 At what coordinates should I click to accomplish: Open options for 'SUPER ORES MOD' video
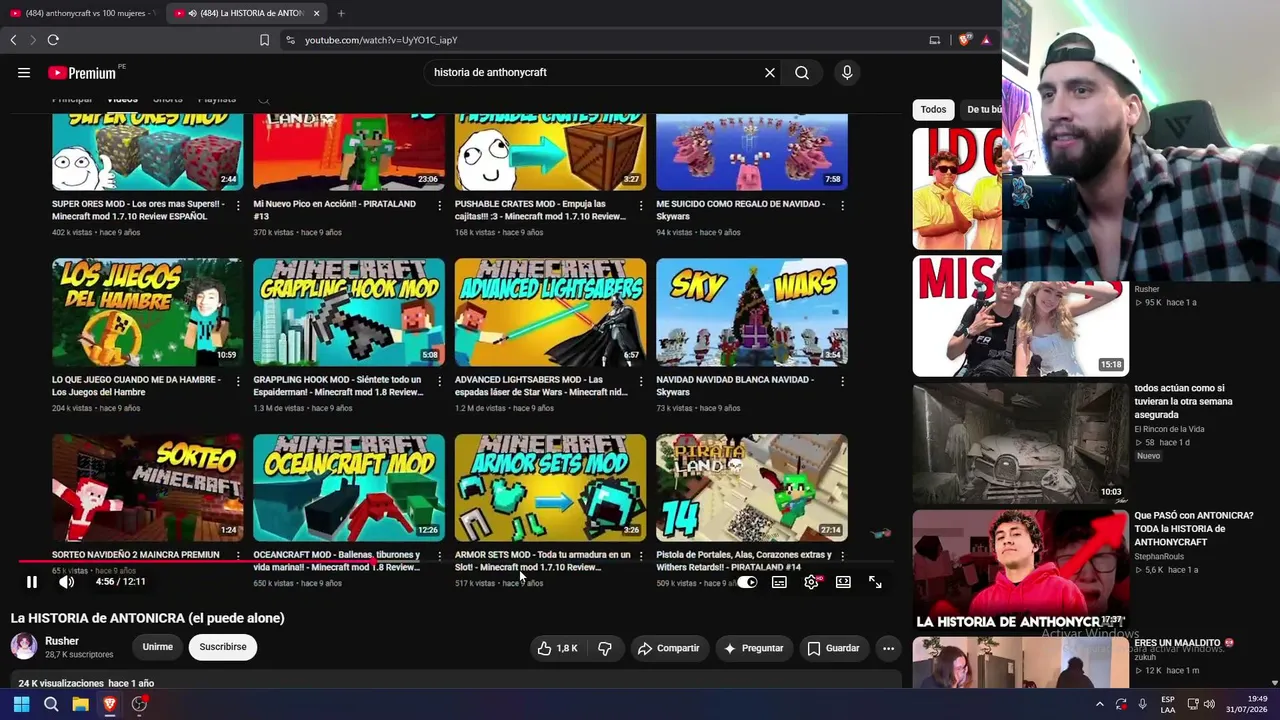click(238, 205)
